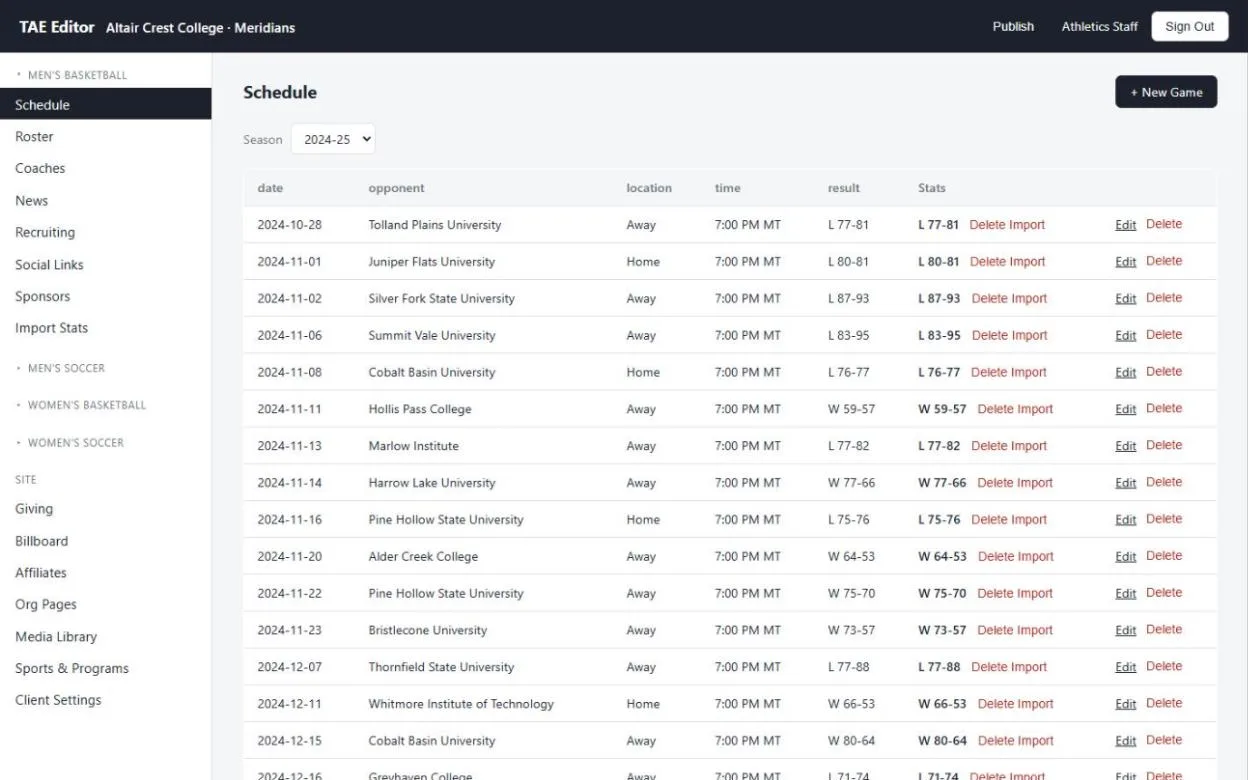Click the opponent column header
Viewport: 1248px width, 780px height.
(x=396, y=188)
